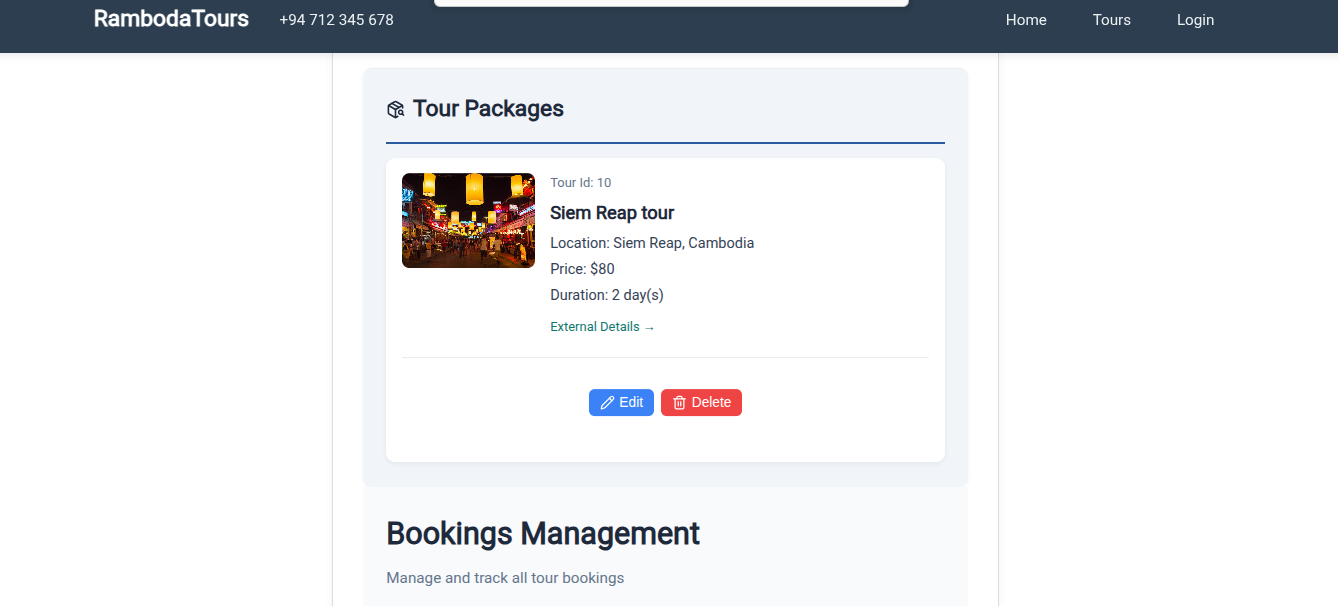
Task: Select the Siem Reap night market thumbnail
Action: 468,220
